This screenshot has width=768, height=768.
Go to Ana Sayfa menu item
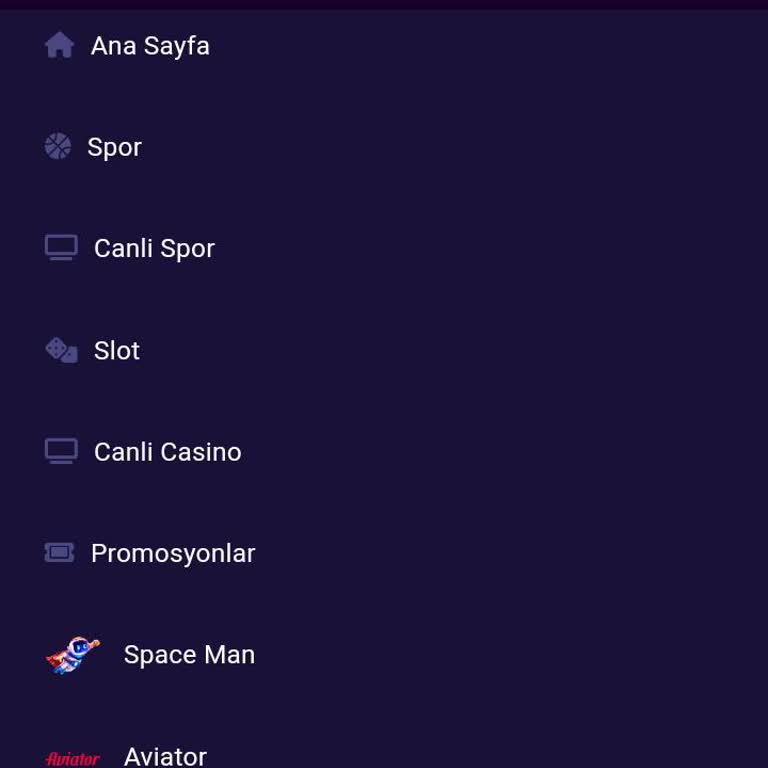(x=150, y=46)
